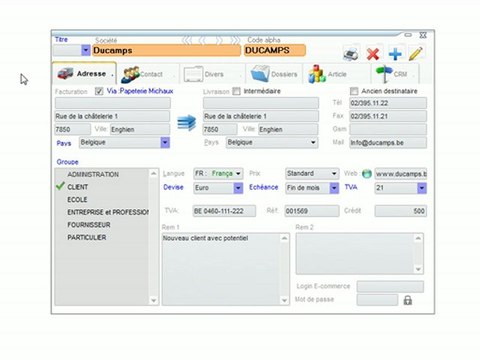Expand the billing Pays dropdown
Image resolution: width=480 pixels, height=360 pixels.
pyautogui.click(x=165, y=143)
